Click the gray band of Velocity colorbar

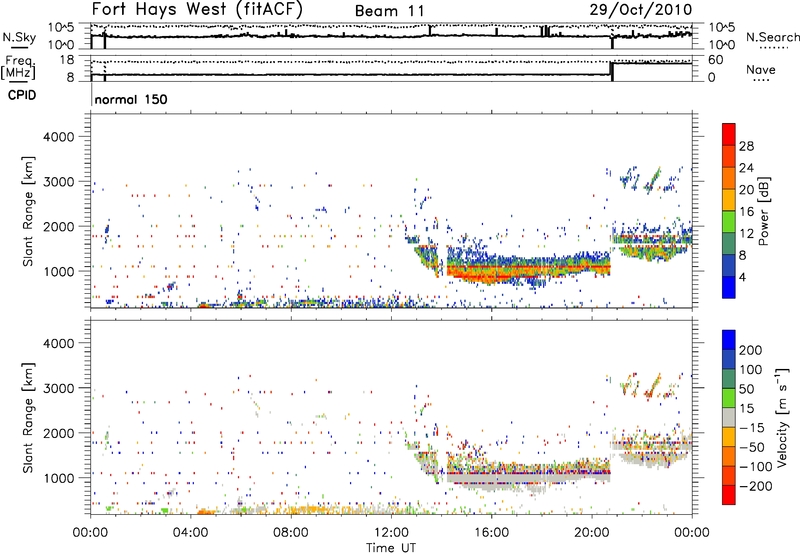(x=729, y=417)
